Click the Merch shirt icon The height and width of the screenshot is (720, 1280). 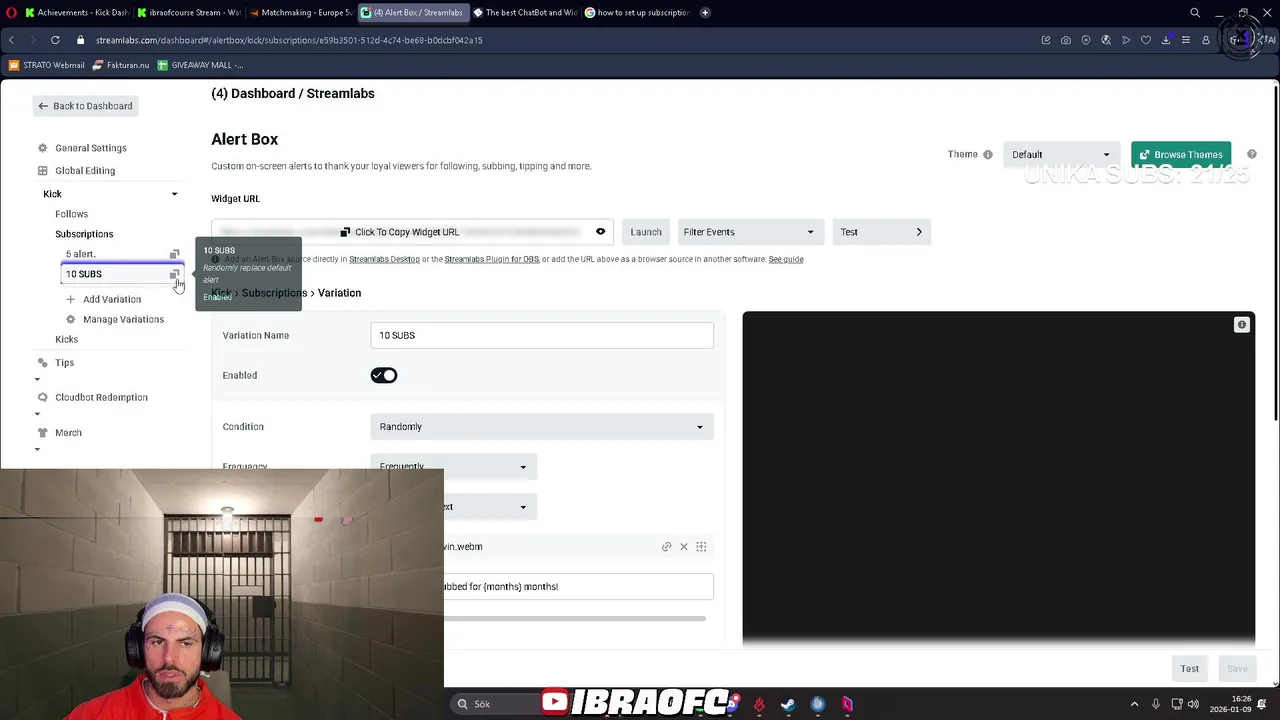tap(42, 433)
